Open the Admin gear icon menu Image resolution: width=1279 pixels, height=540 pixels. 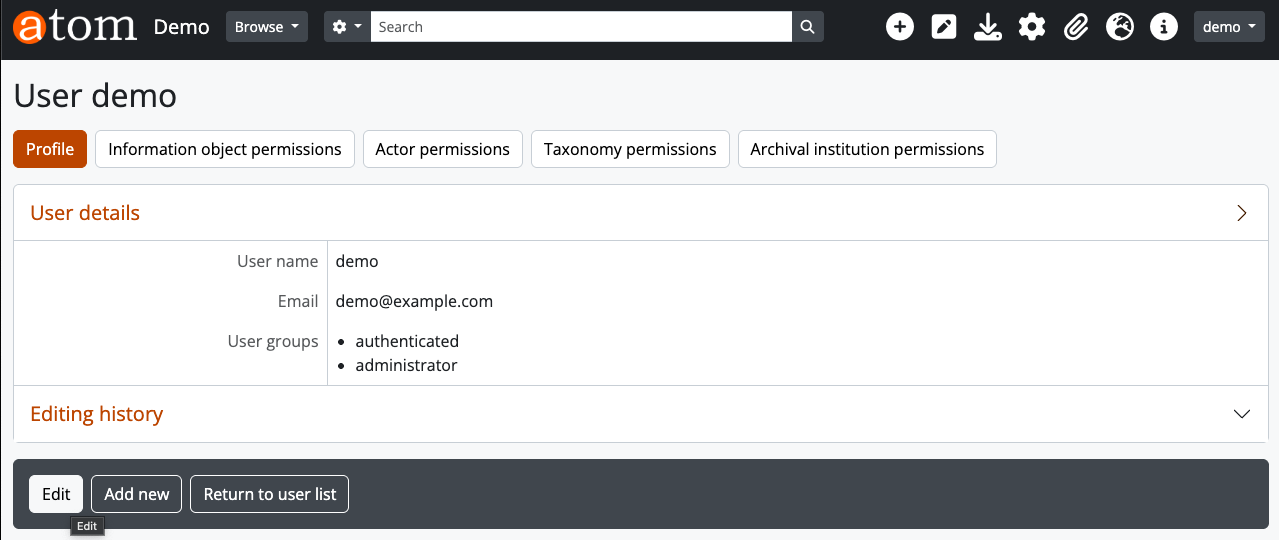click(1032, 27)
